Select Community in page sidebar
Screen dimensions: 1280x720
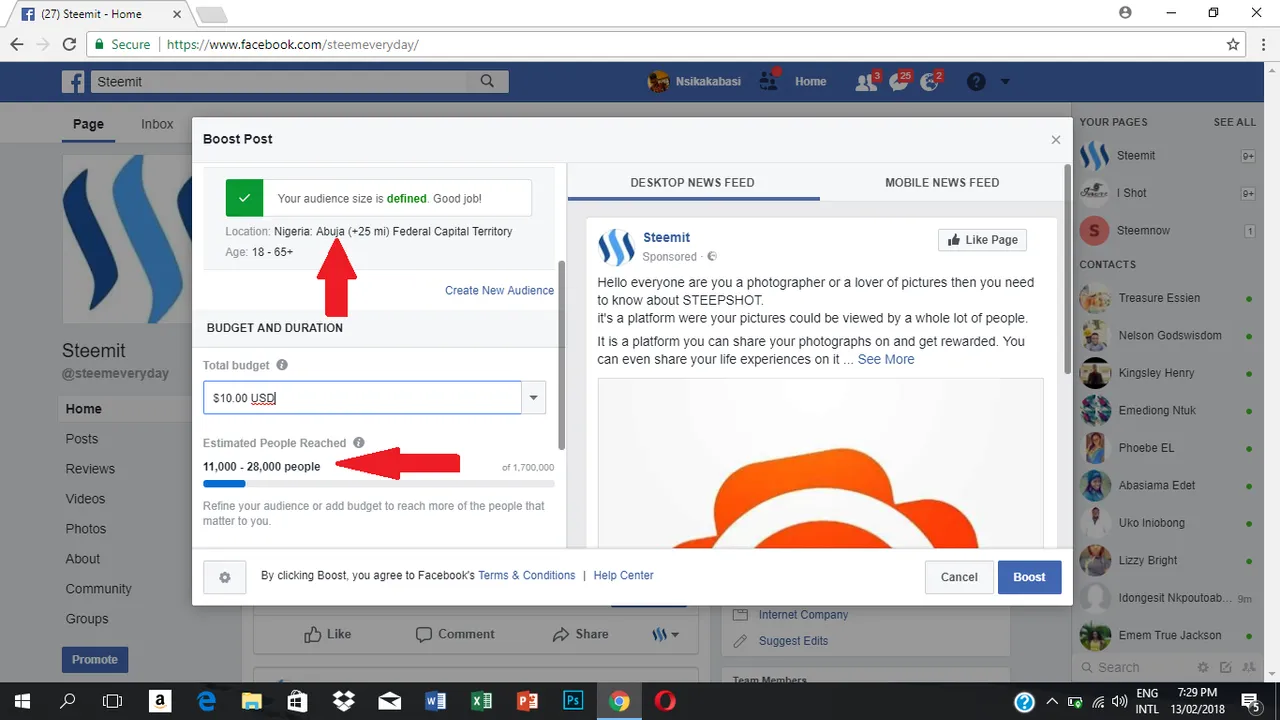pos(98,589)
